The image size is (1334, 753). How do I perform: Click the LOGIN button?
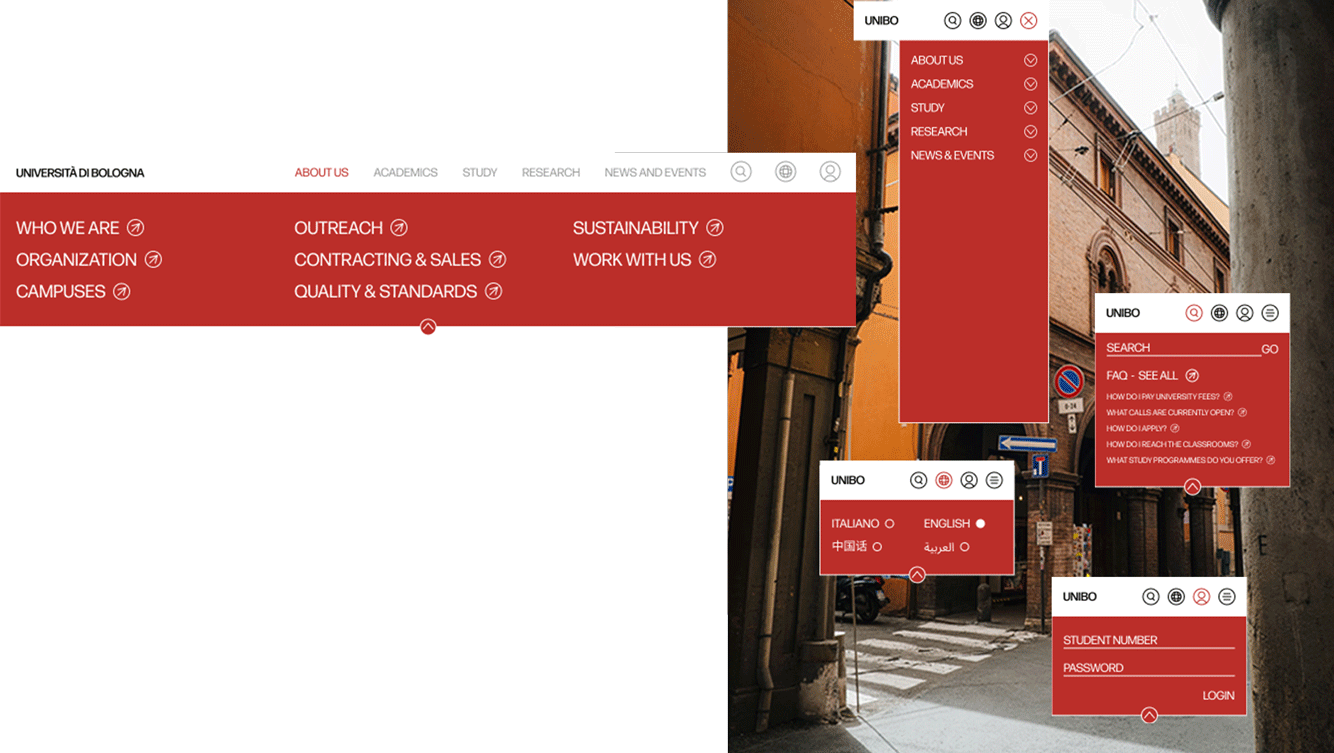[x=1218, y=696]
